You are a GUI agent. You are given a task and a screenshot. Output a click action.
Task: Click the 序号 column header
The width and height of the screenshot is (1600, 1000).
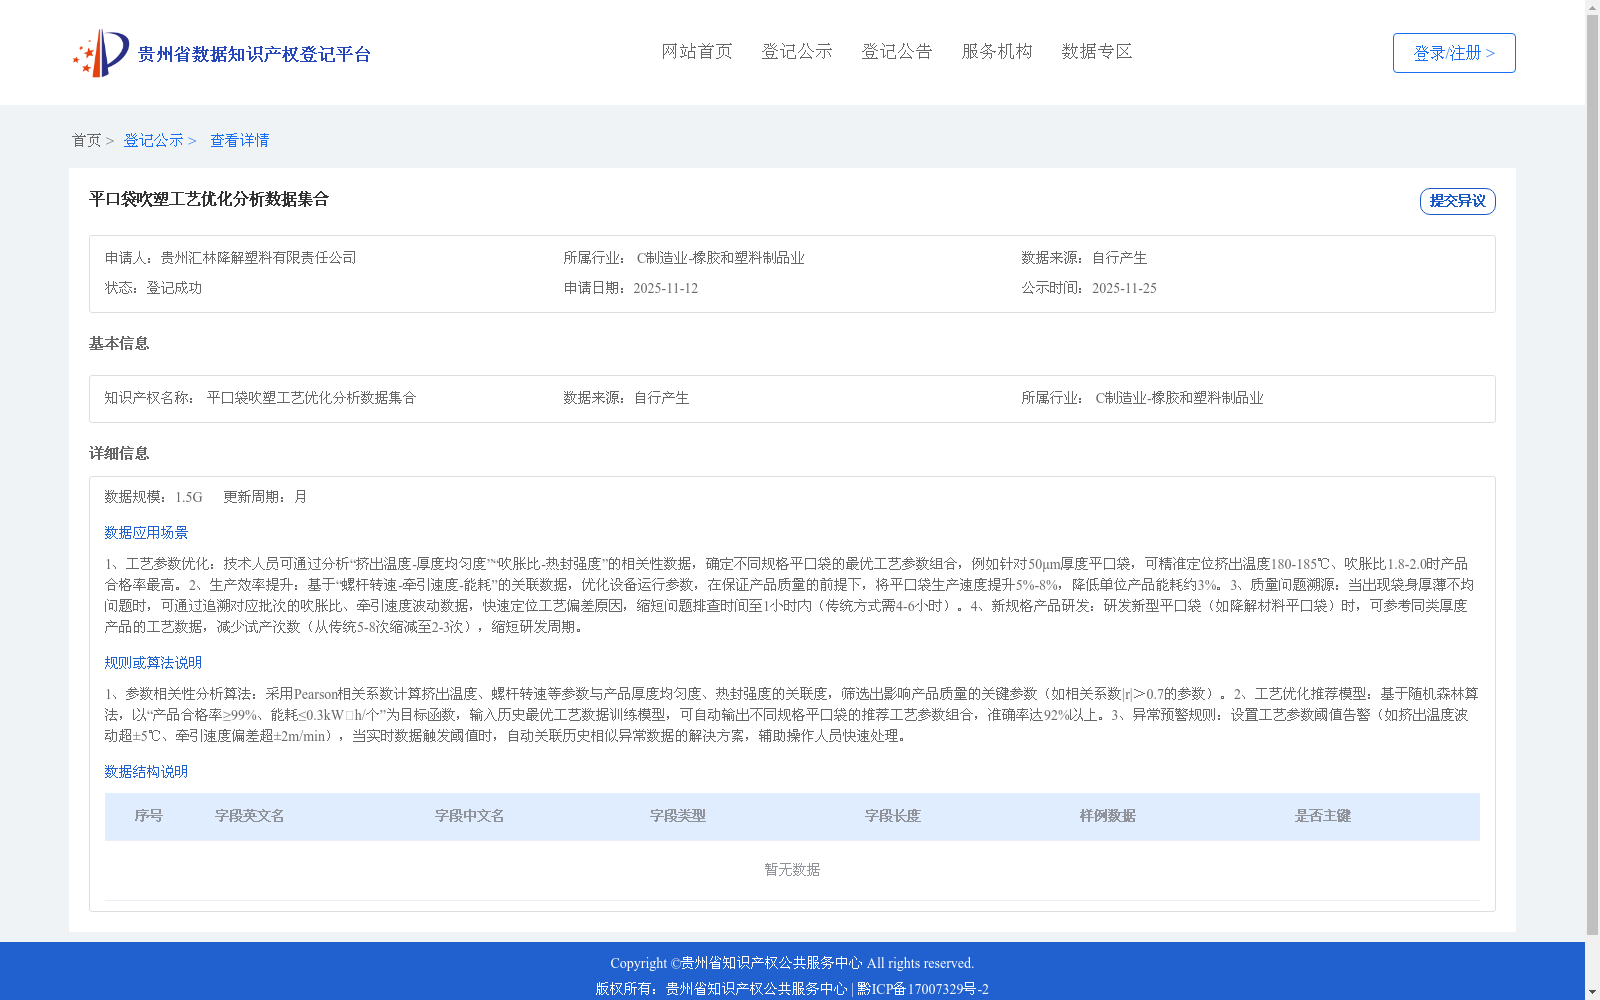(x=148, y=816)
